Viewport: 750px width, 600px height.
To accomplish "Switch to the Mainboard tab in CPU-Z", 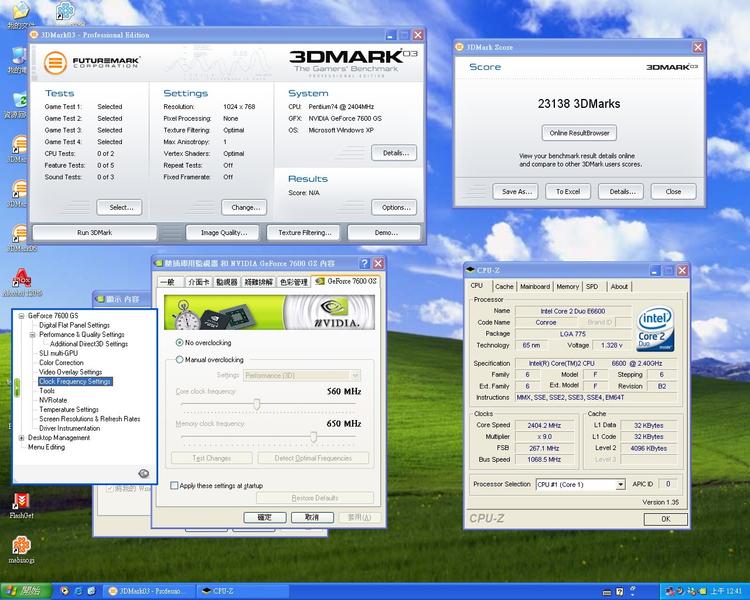I will (535, 287).
